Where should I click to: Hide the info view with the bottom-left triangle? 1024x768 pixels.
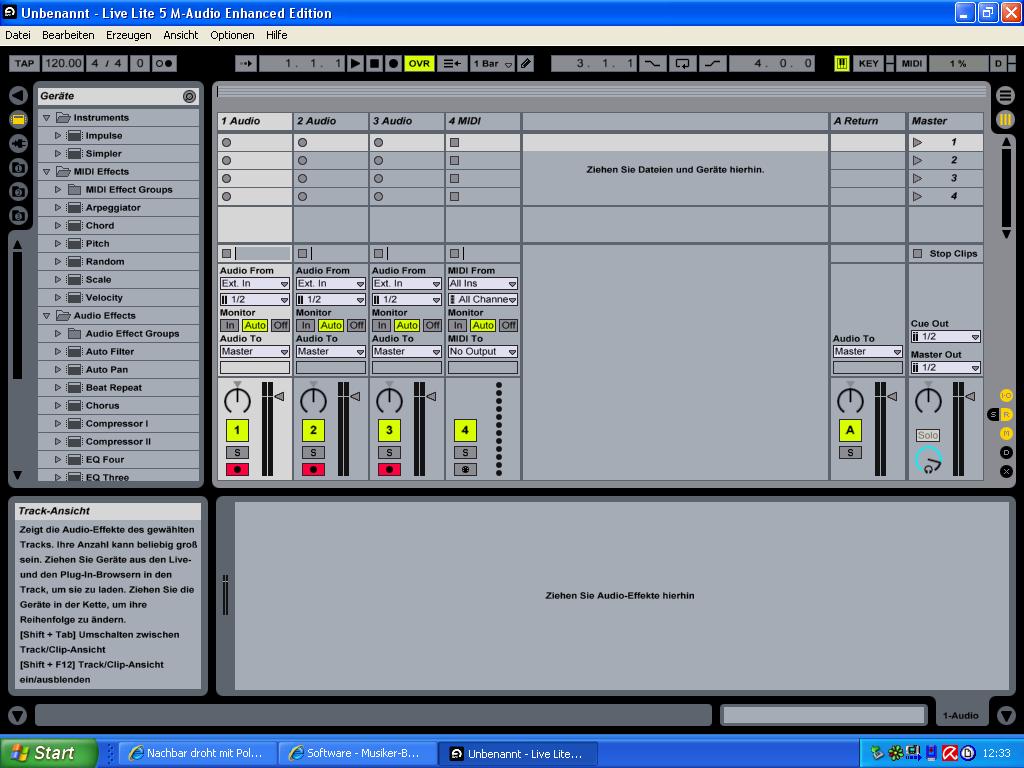click(x=18, y=716)
